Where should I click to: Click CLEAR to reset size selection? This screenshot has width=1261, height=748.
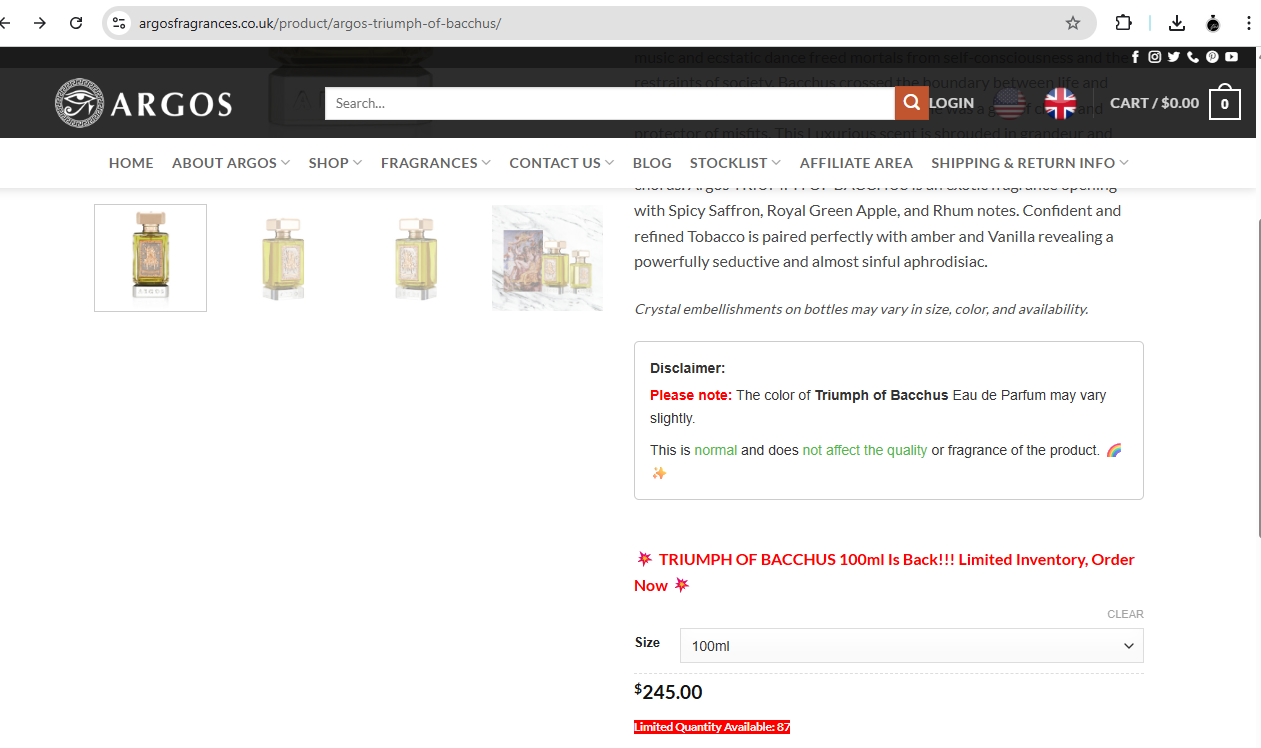coord(1125,614)
